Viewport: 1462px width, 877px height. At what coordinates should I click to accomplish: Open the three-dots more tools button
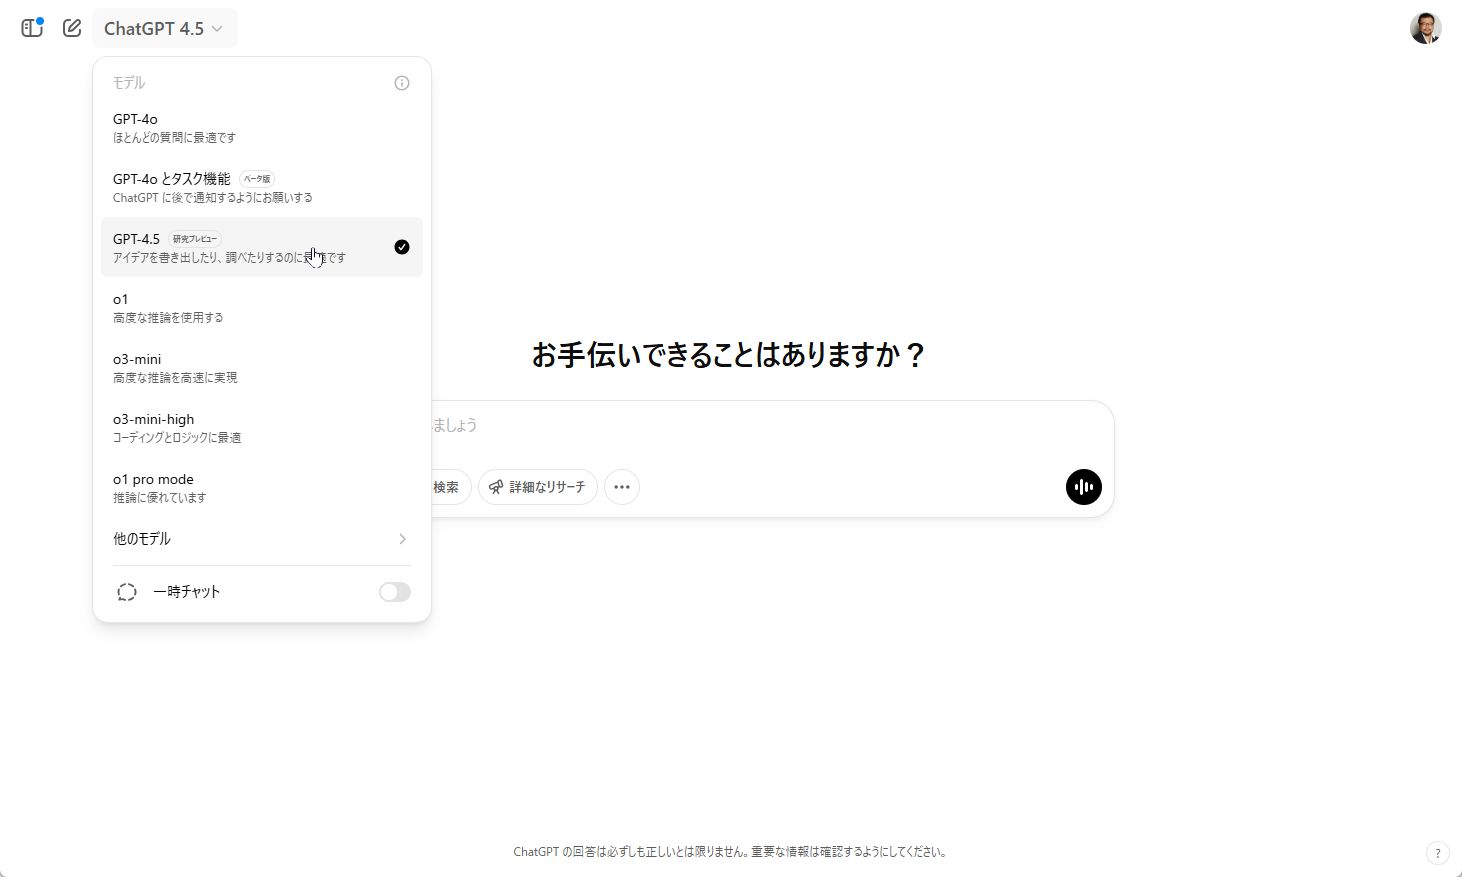tap(622, 487)
